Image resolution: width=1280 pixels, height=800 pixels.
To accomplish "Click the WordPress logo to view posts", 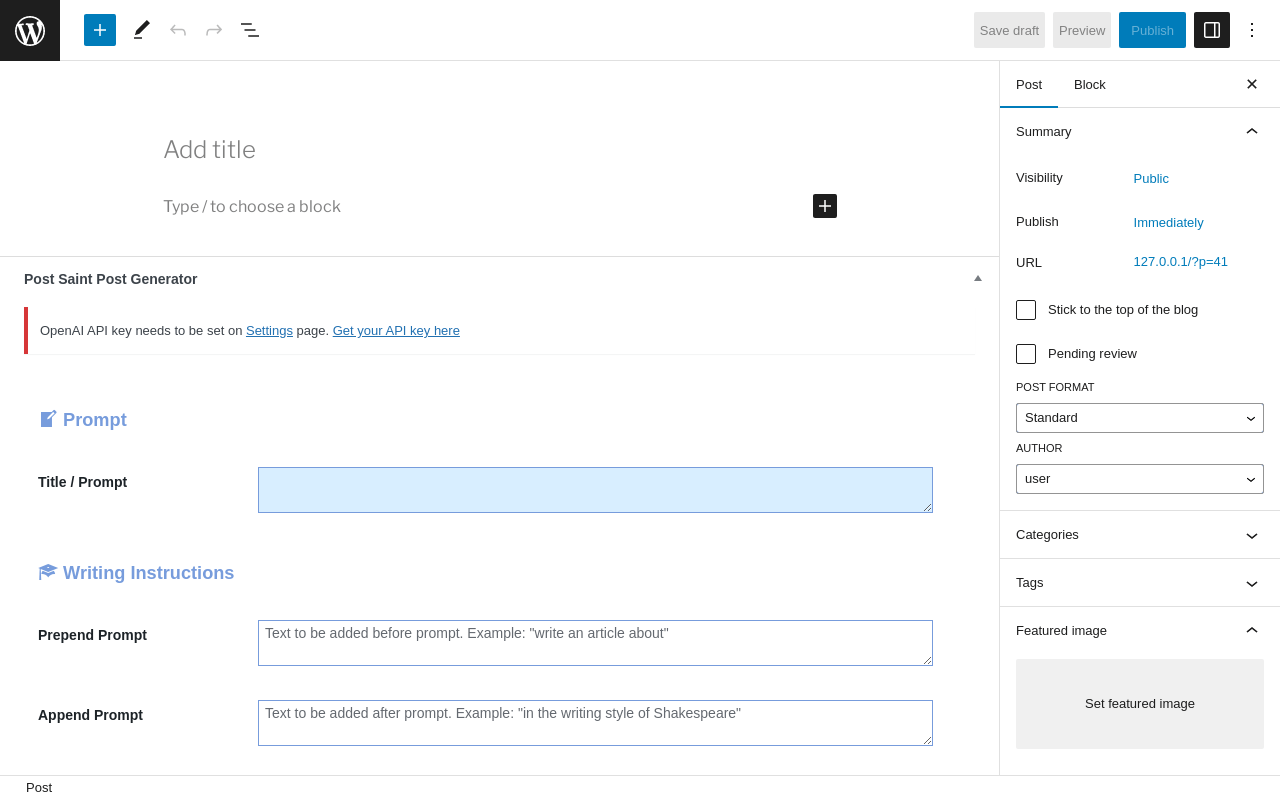I will pyautogui.click(x=30, y=30).
